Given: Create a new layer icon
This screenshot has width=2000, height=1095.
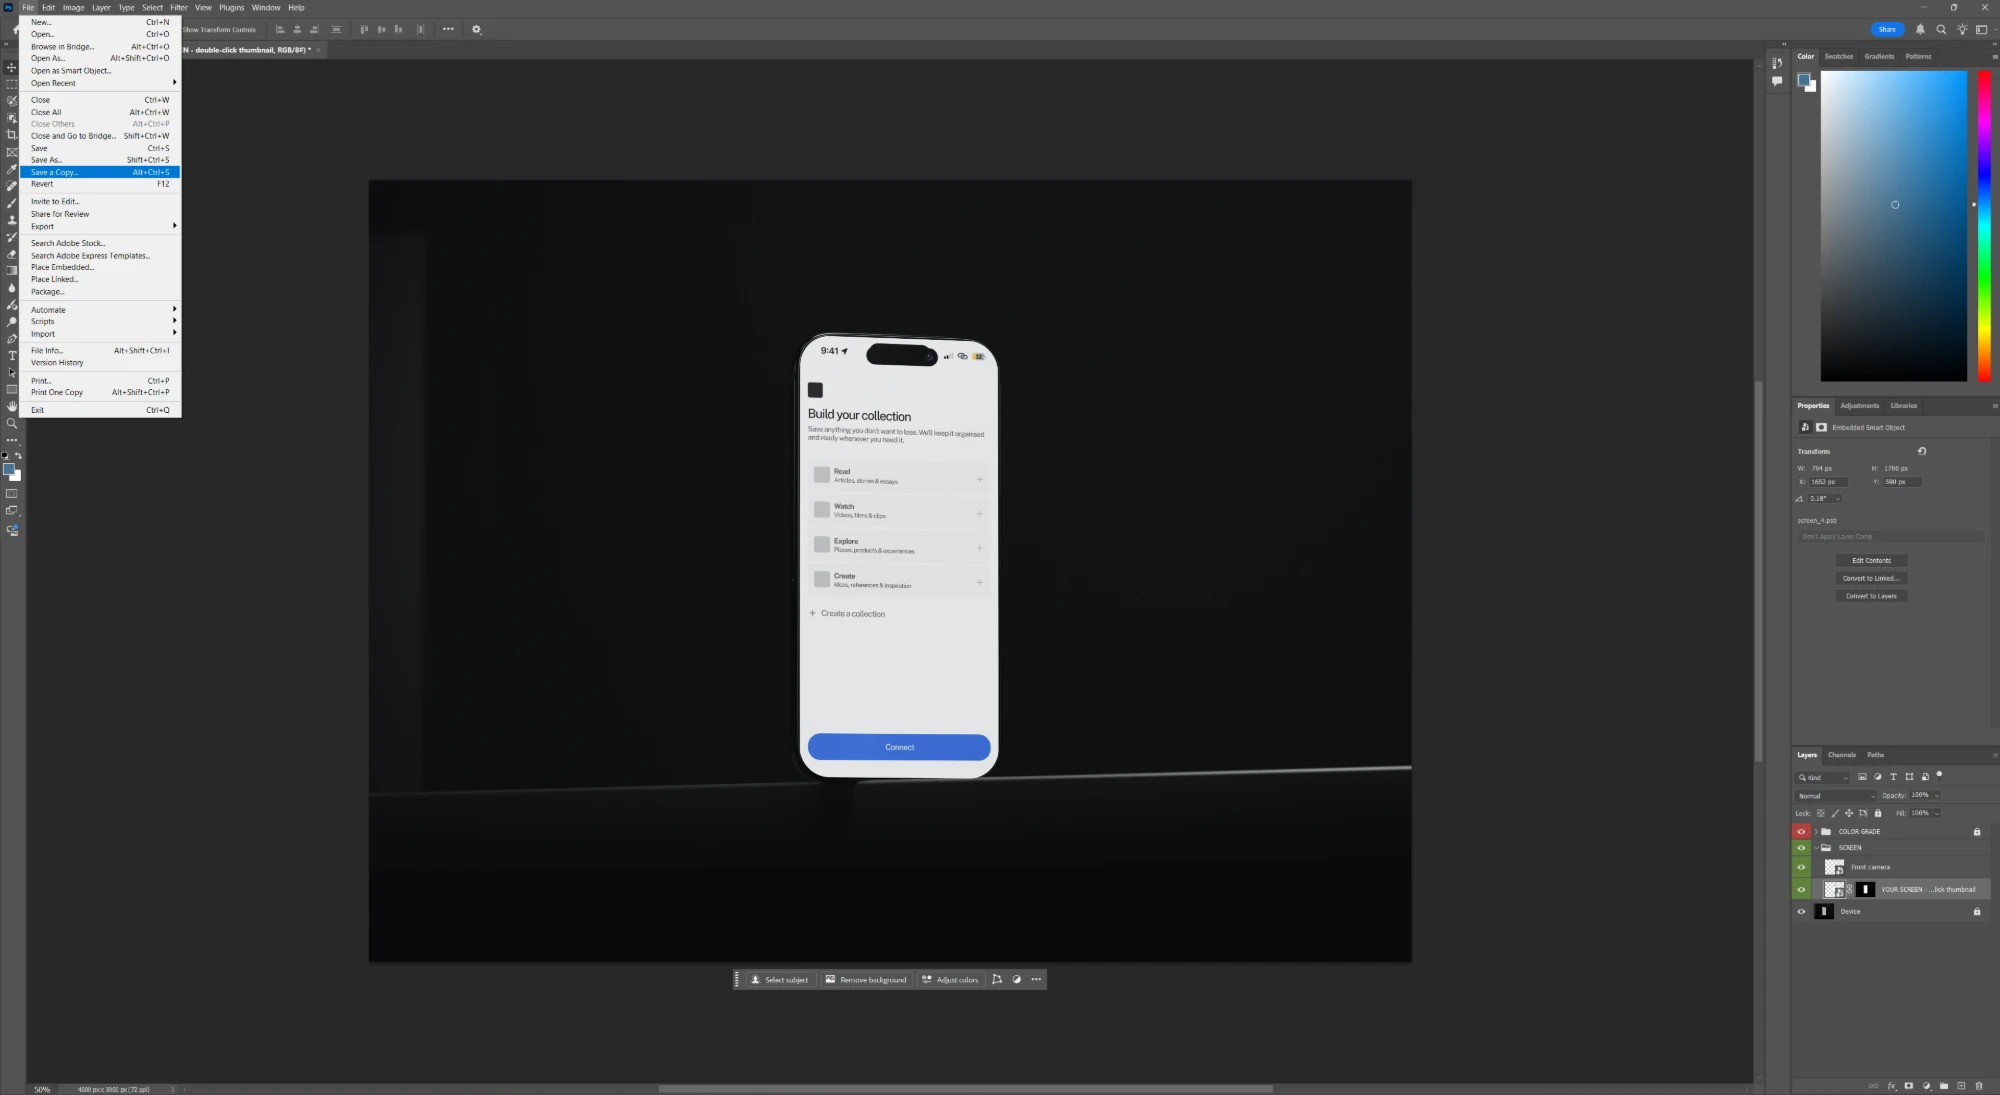Looking at the screenshot, I should tap(1961, 1086).
